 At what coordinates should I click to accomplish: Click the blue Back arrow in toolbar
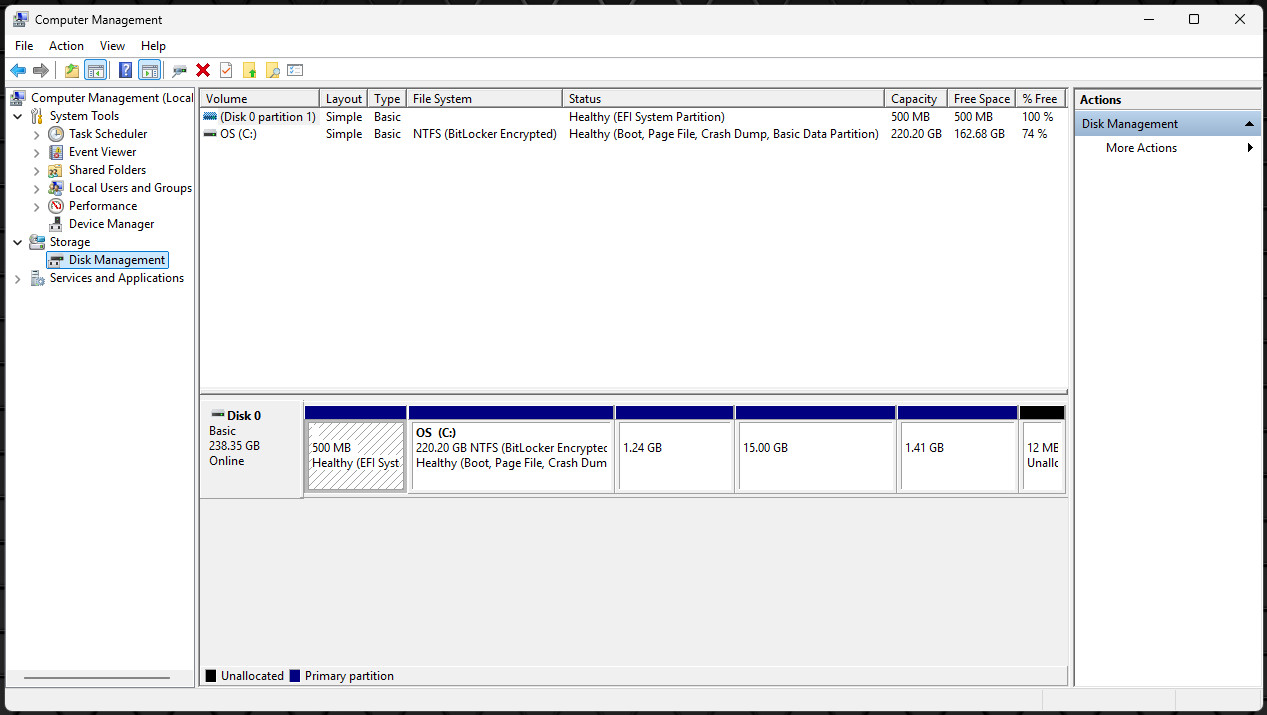click(x=17, y=70)
